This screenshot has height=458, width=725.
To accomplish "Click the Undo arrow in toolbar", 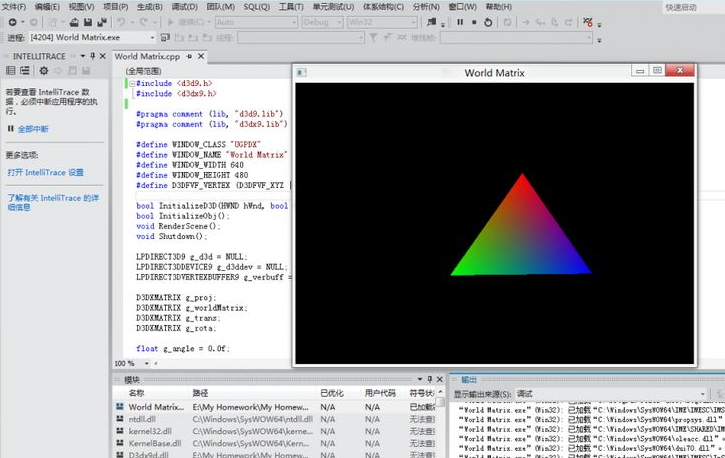I will click(x=122, y=22).
